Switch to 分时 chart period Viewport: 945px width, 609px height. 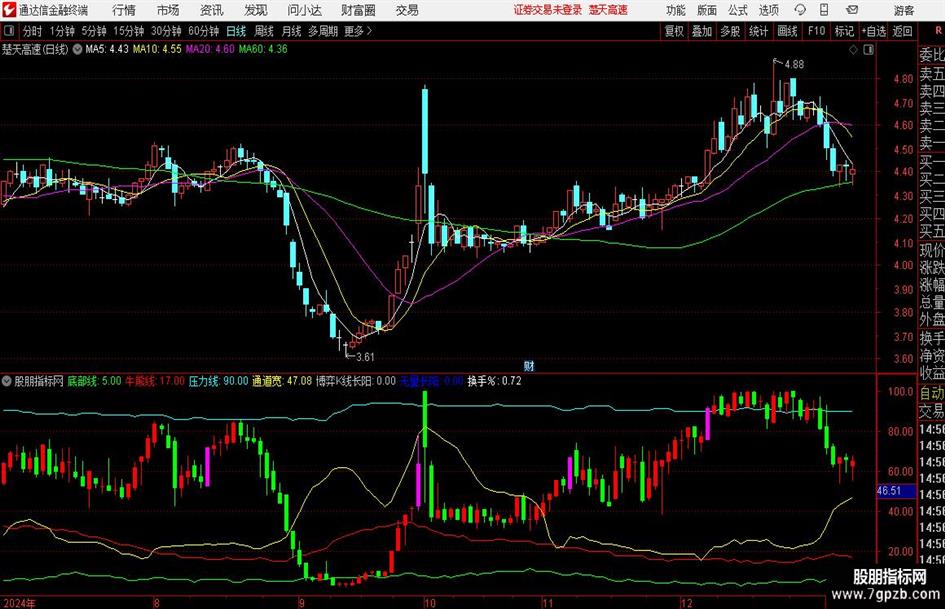pos(33,31)
